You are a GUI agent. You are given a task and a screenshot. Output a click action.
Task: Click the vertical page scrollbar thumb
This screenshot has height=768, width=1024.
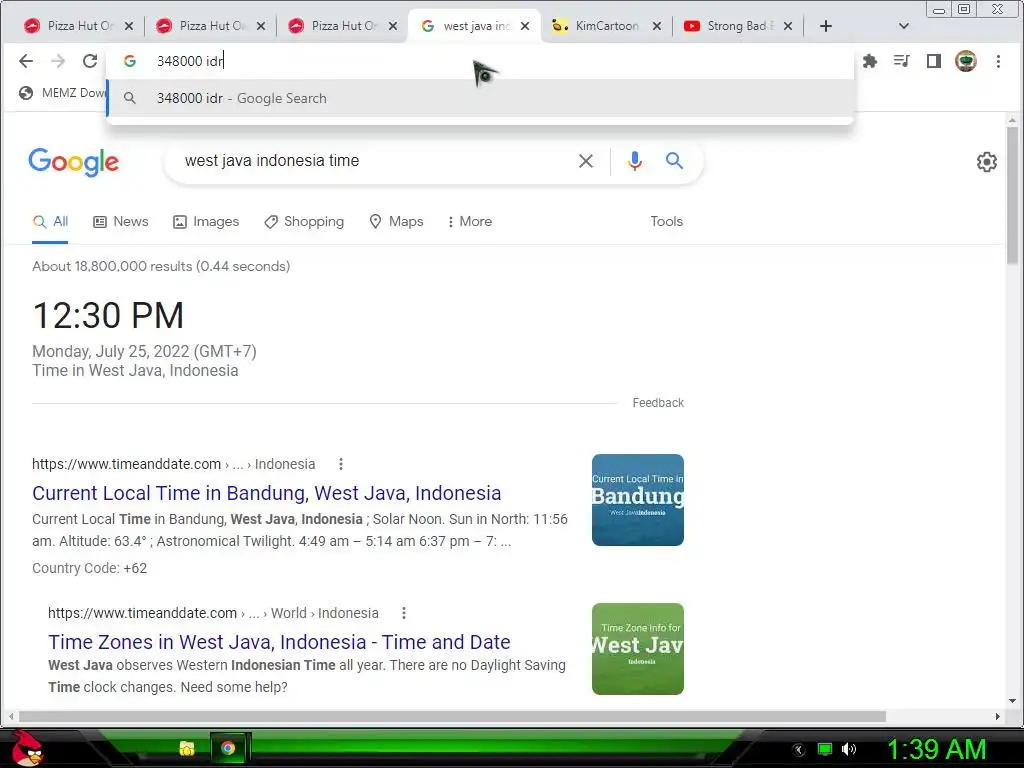coord(1012,196)
